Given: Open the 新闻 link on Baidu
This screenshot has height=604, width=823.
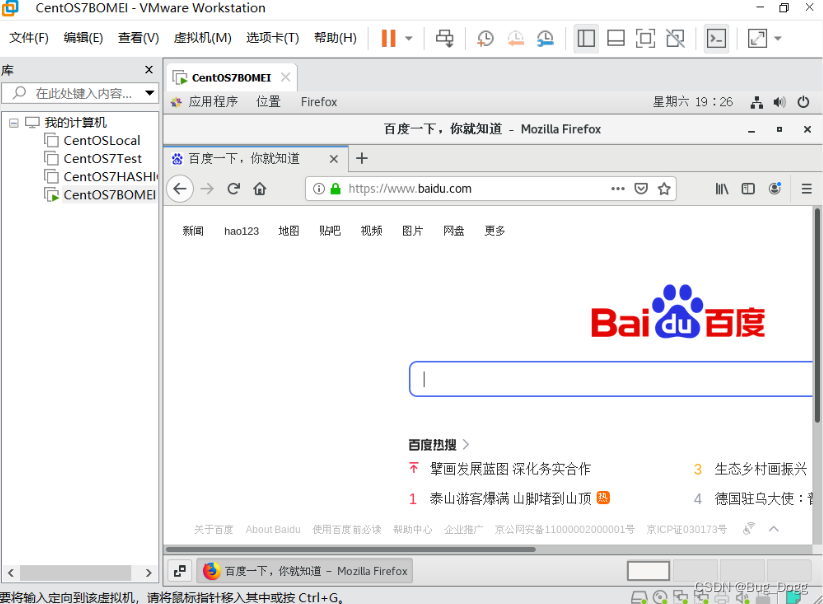Looking at the screenshot, I should [193, 231].
